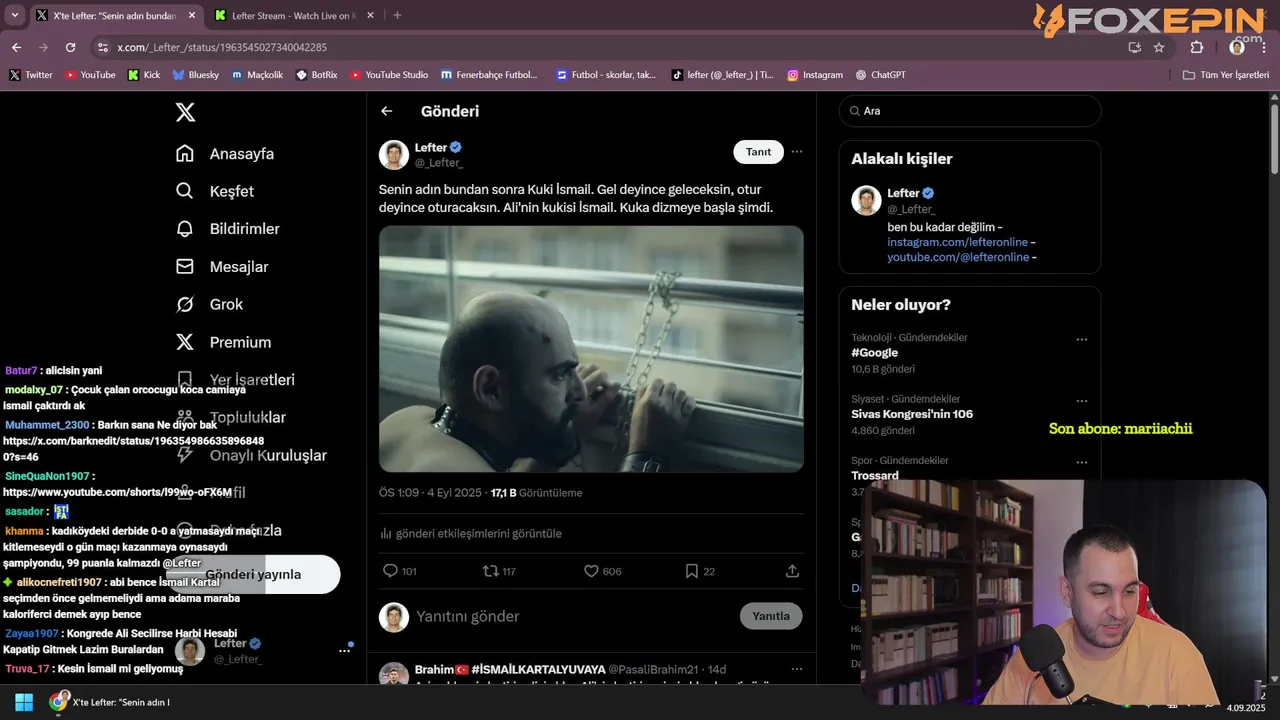The width and height of the screenshot is (1280, 720).
Task: Open the chained man post image
Action: pyautogui.click(x=591, y=348)
